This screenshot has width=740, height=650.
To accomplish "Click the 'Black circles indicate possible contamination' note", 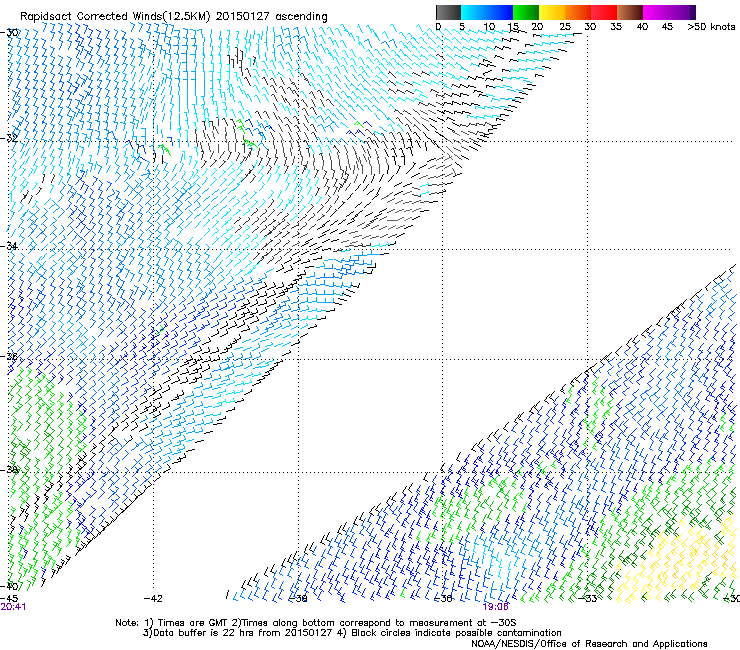I will [x=456, y=633].
